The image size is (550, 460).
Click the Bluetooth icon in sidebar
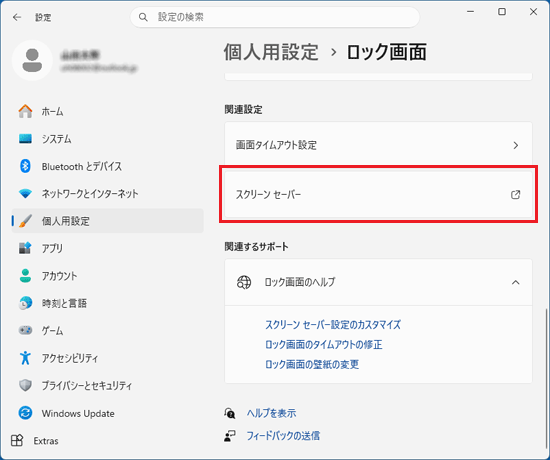[x=25, y=166]
